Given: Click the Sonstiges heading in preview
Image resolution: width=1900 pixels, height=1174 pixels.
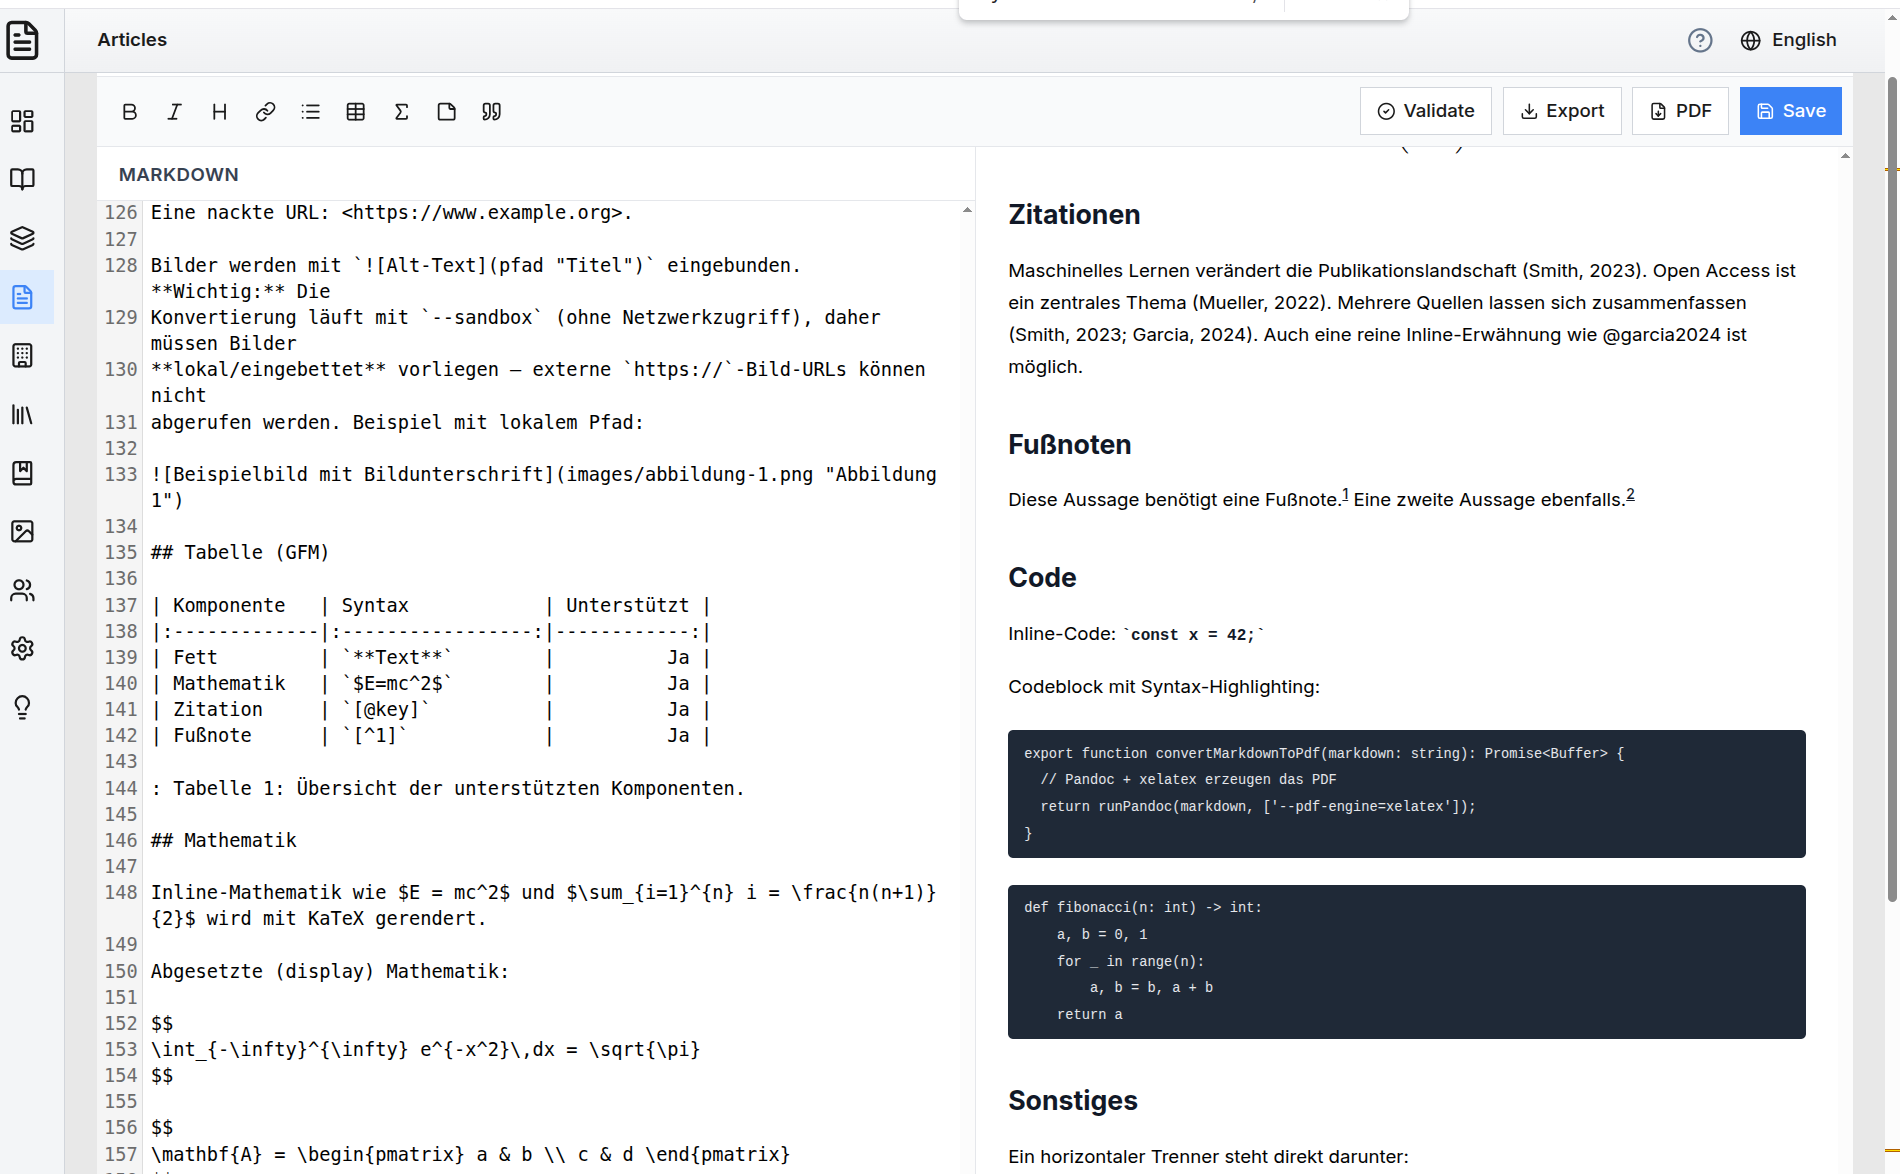Looking at the screenshot, I should (x=1073, y=1101).
